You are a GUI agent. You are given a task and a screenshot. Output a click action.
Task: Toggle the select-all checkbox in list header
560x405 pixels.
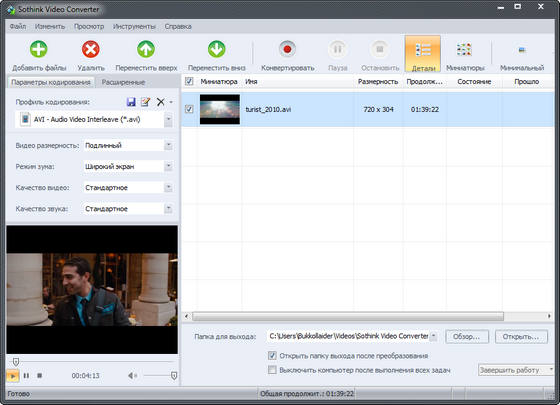(189, 81)
